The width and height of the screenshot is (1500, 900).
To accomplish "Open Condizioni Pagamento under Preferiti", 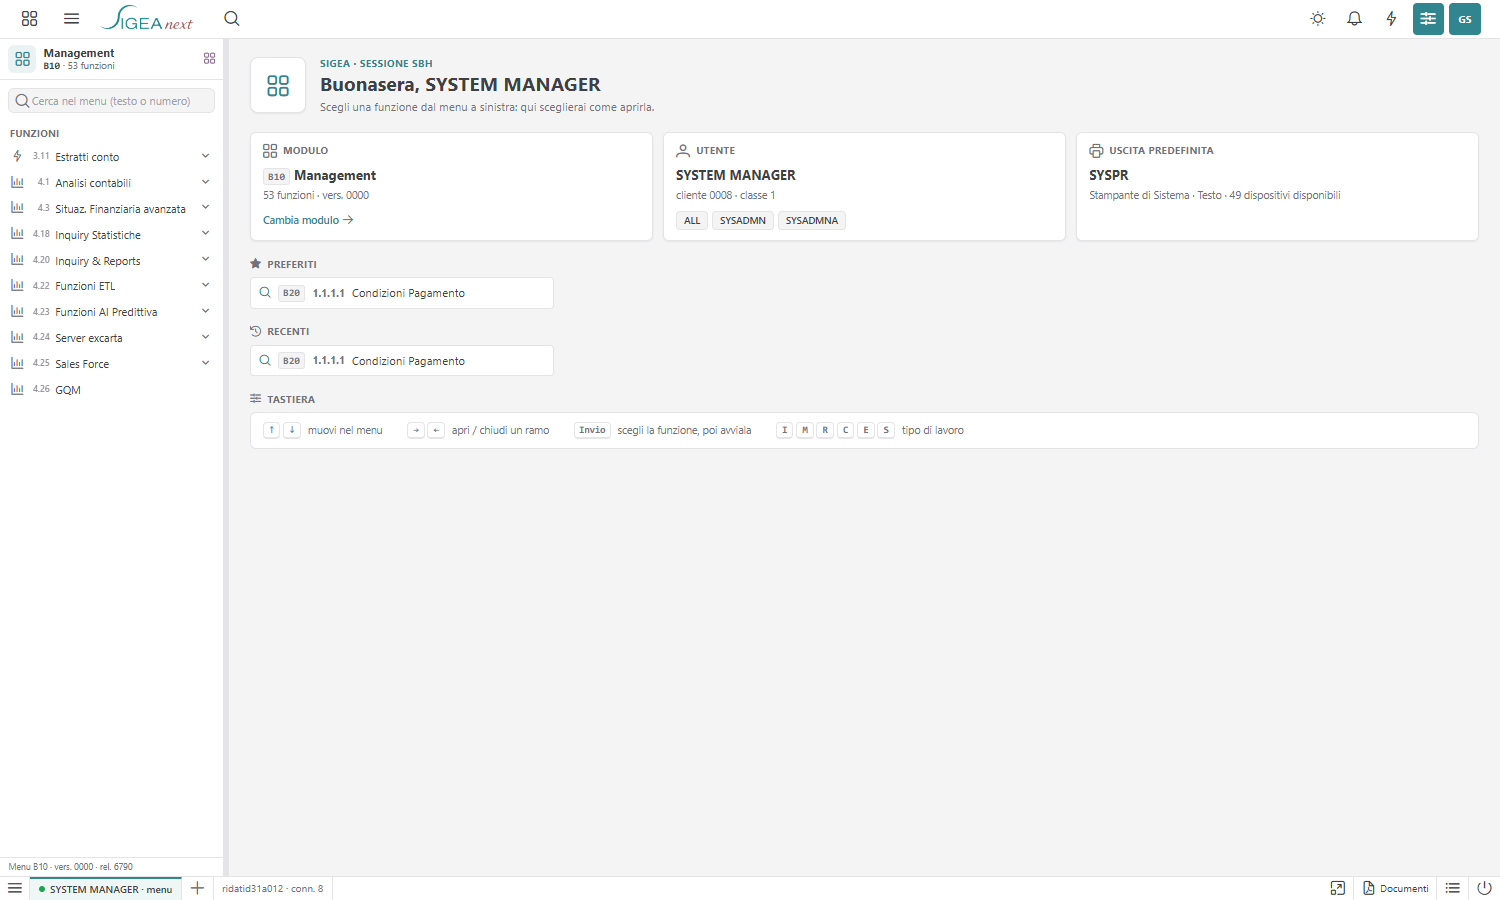I will point(402,293).
